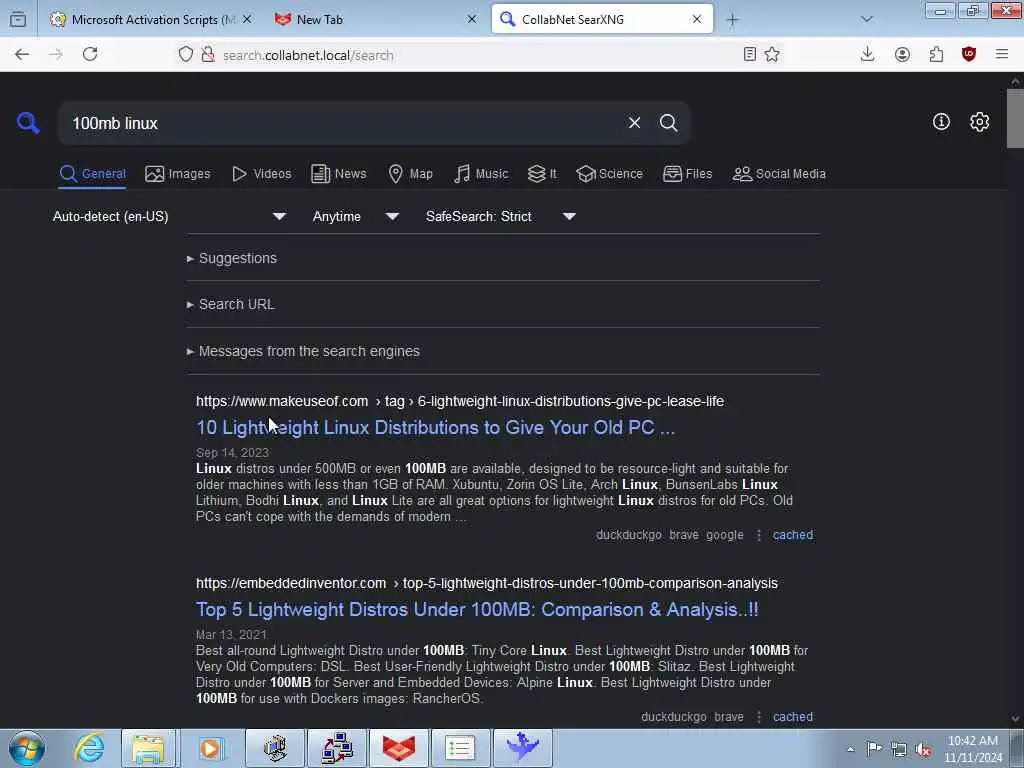
Task: Bookmark this page with star icon
Action: pos(772,55)
